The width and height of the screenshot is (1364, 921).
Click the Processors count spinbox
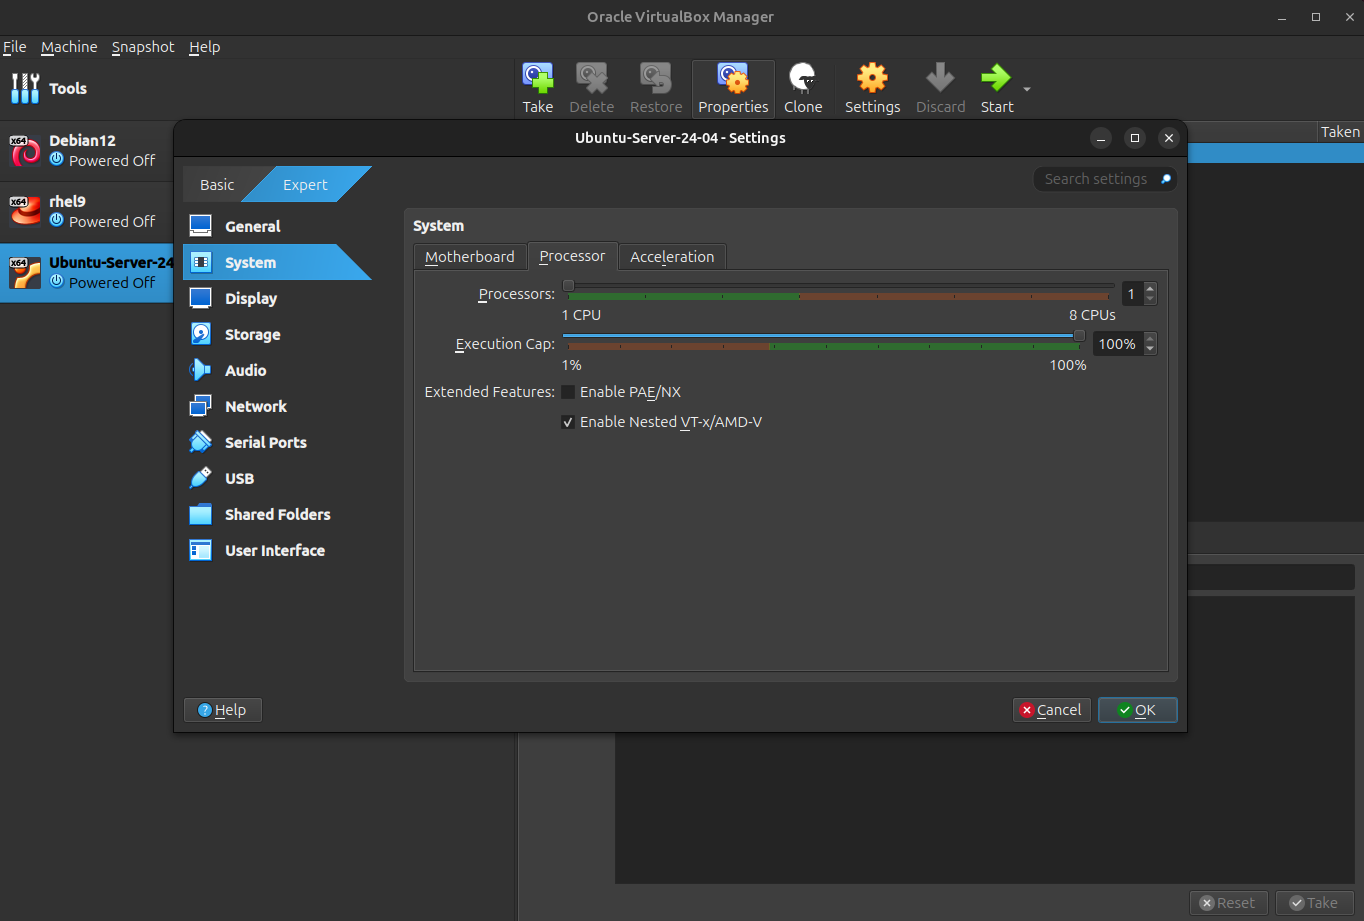1139,294
